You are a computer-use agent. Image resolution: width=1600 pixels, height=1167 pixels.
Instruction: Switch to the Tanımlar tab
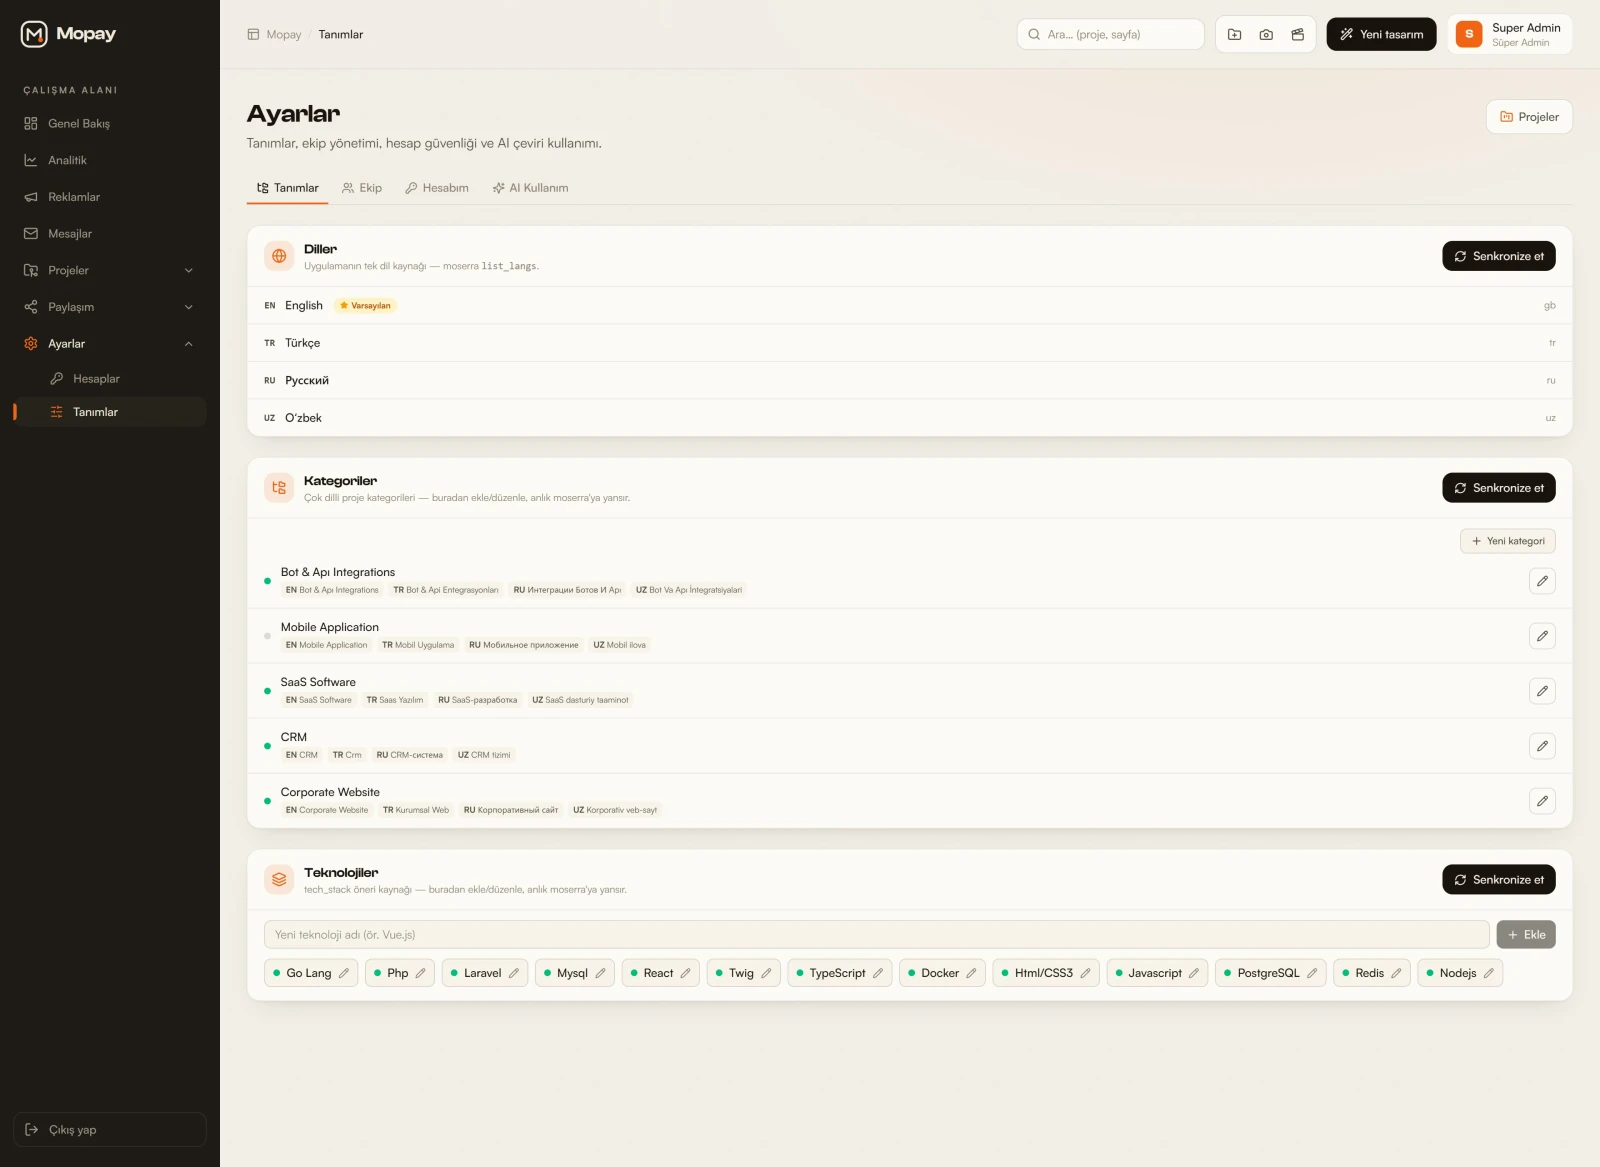pos(287,188)
